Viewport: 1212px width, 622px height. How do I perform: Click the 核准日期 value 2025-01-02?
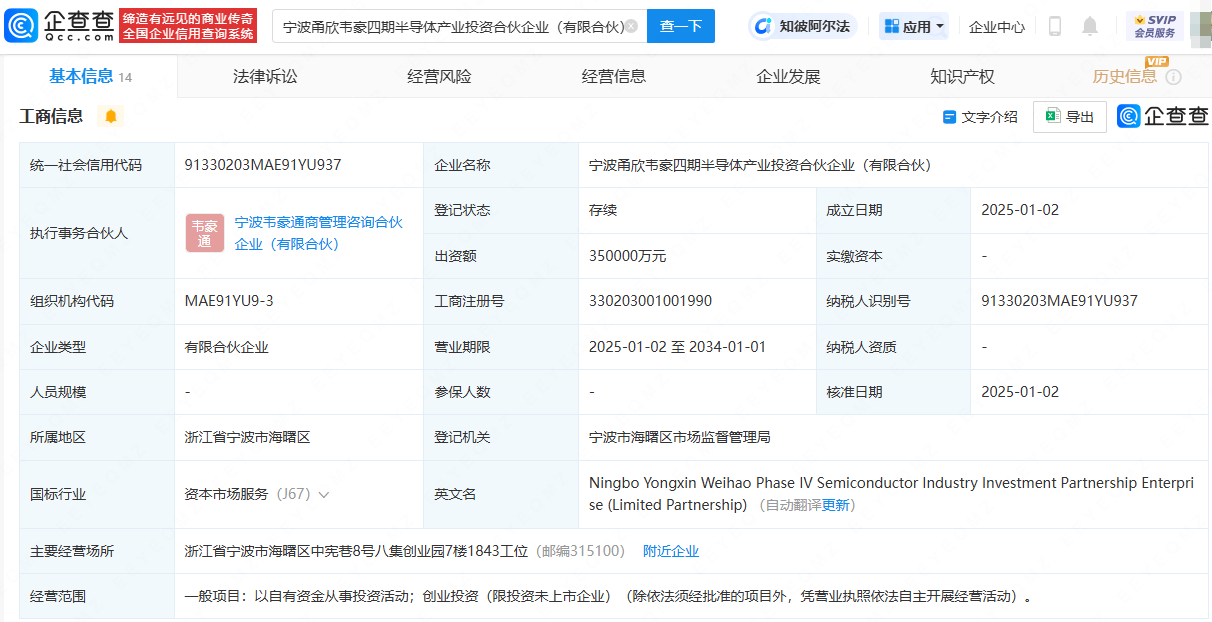tap(1020, 392)
